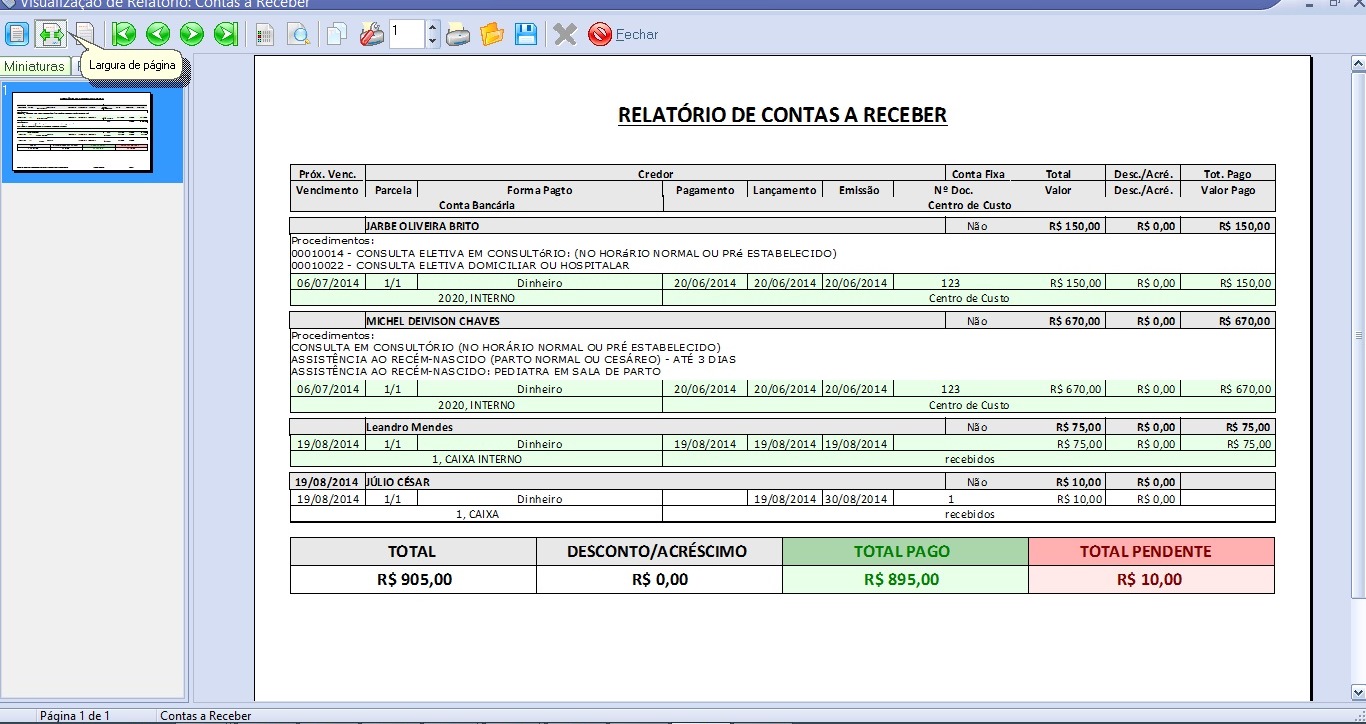Click the R$ 10,00 pending total value

[x=1149, y=579]
